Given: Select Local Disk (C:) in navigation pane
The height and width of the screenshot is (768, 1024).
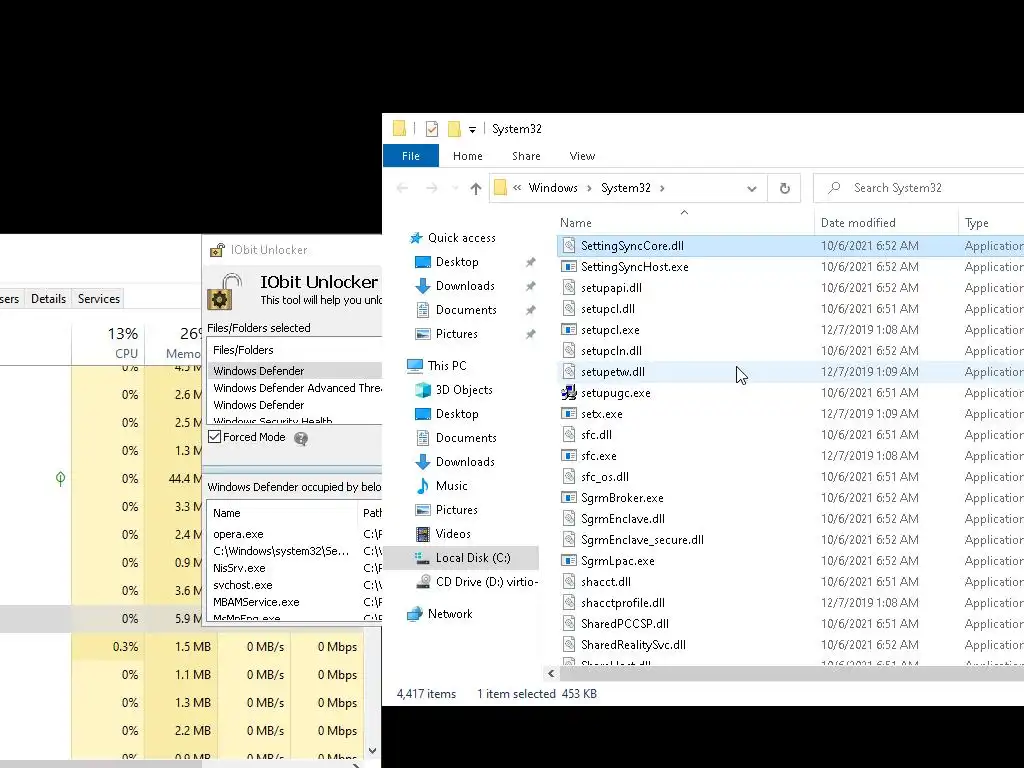Looking at the screenshot, I should pyautogui.click(x=473, y=558).
